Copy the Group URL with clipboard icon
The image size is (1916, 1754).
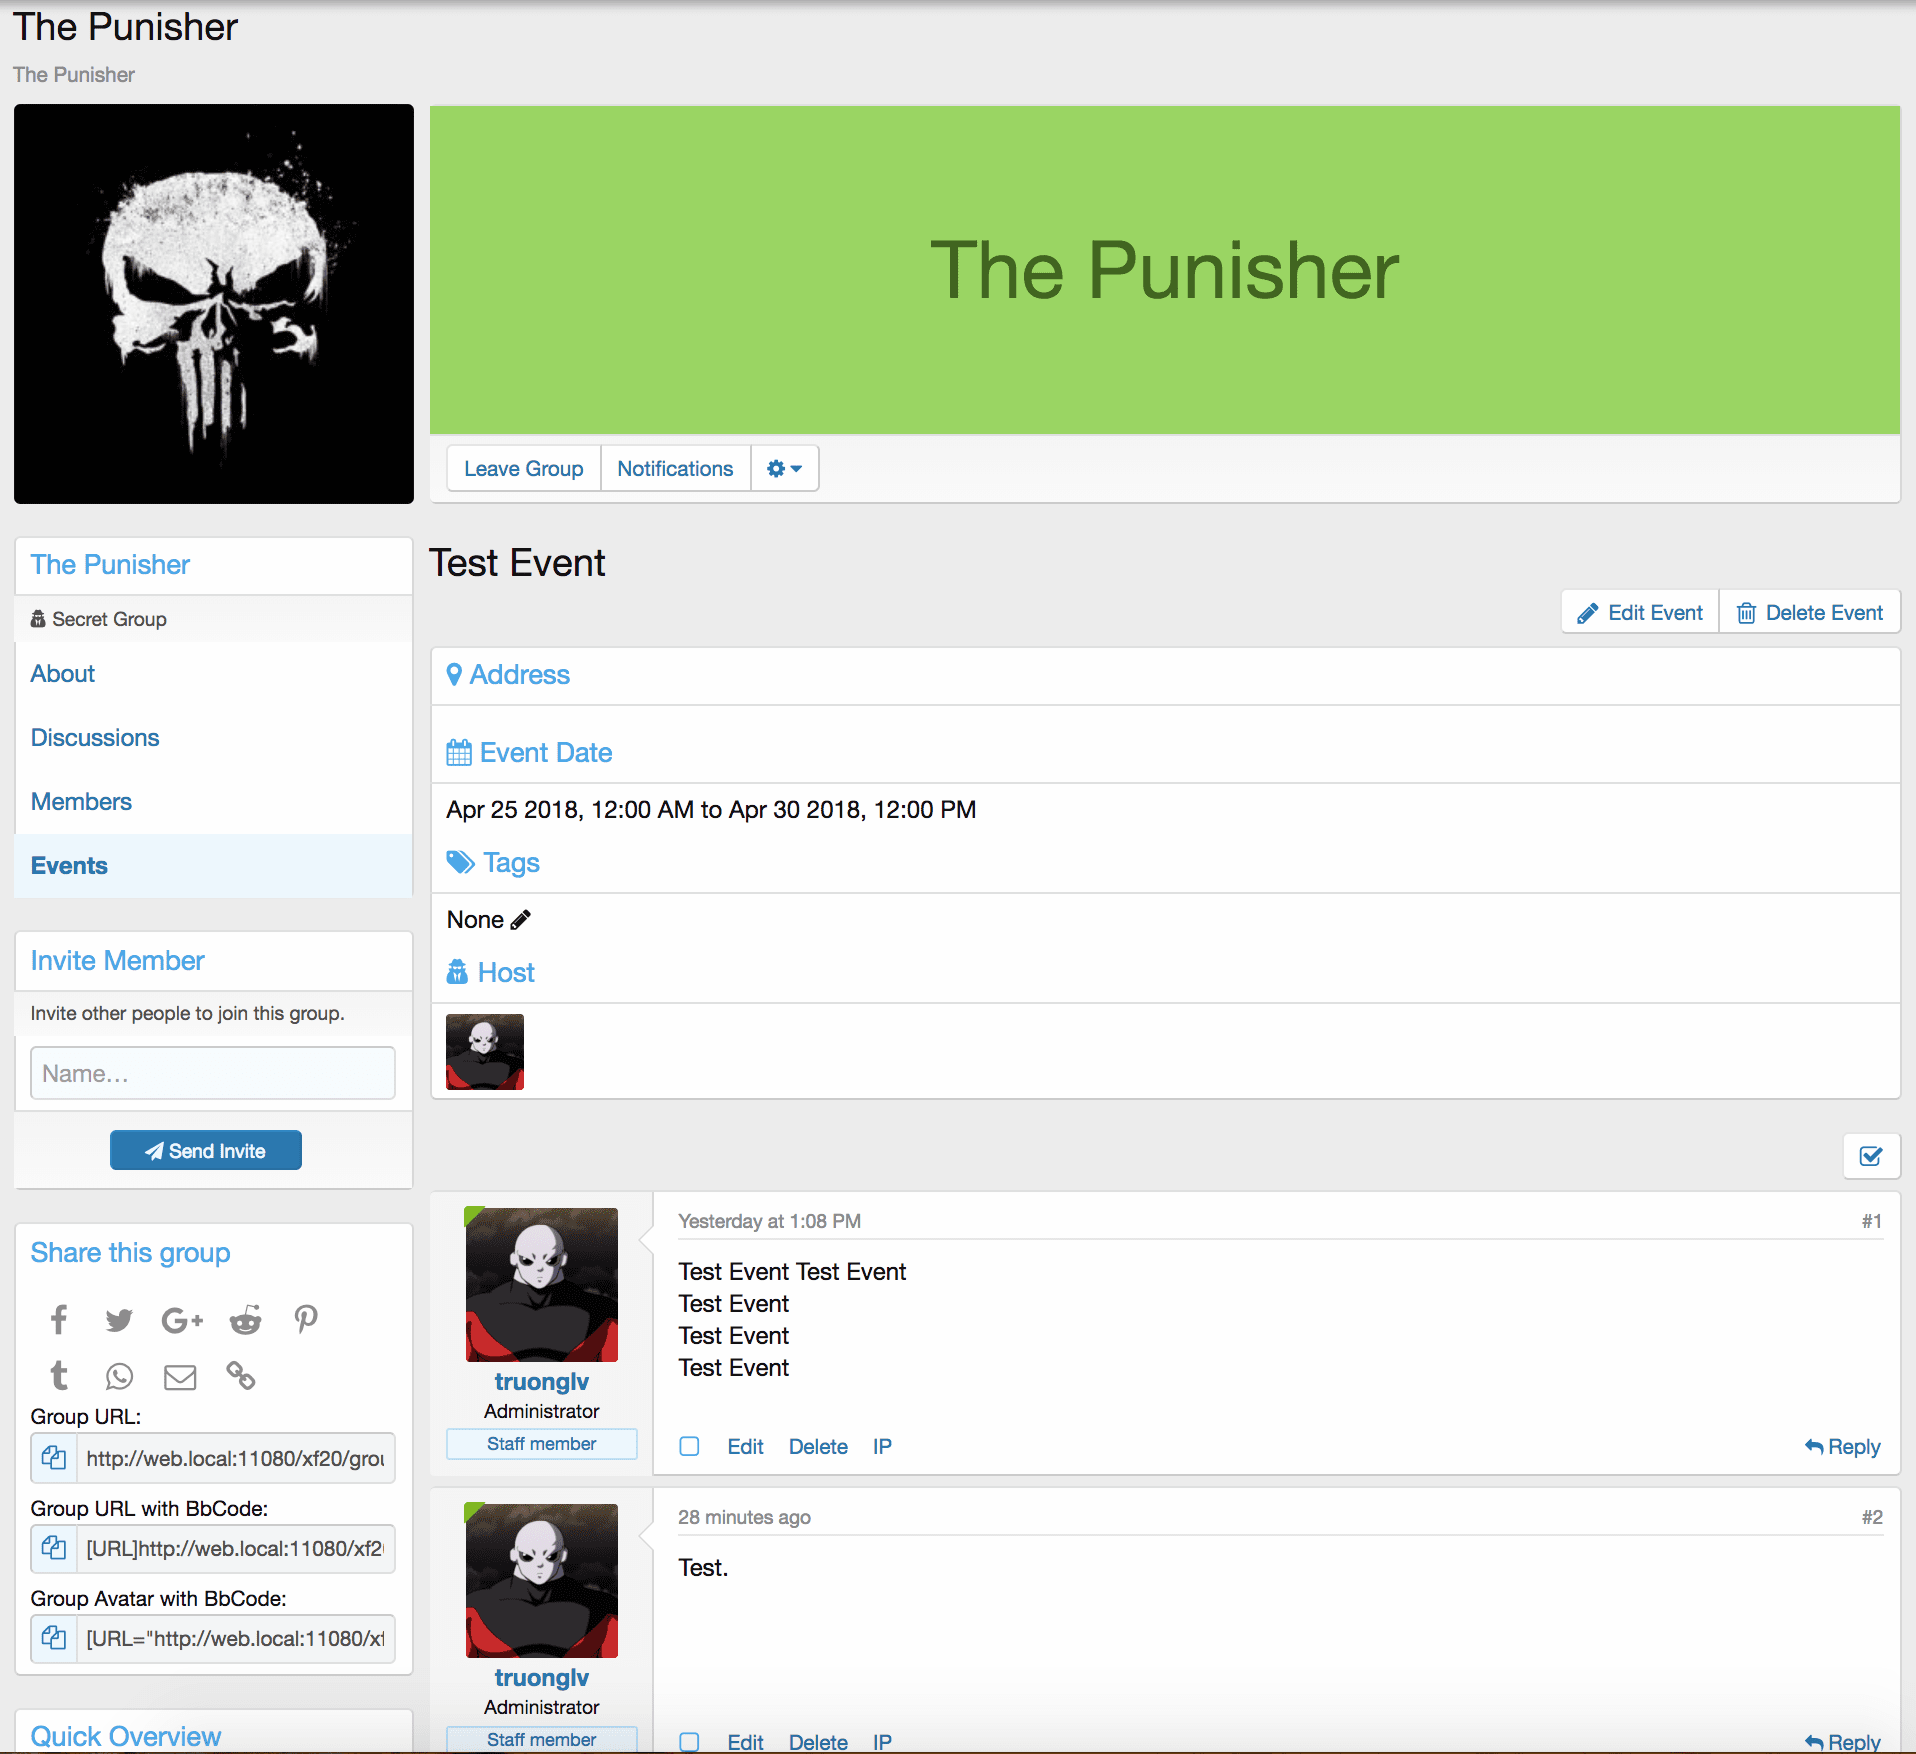tap(54, 1458)
